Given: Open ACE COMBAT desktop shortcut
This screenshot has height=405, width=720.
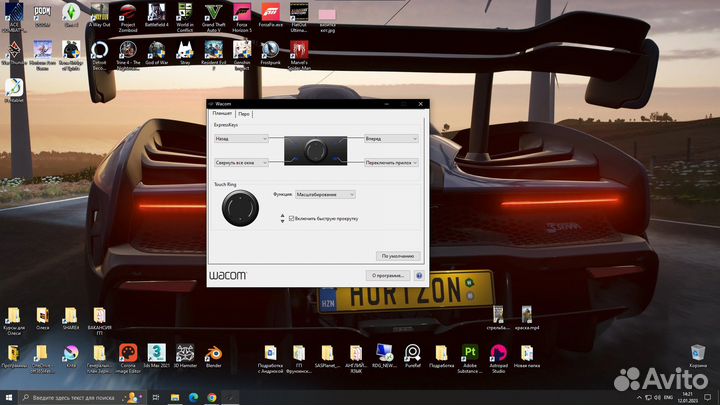Looking at the screenshot, I should (x=14, y=18).
